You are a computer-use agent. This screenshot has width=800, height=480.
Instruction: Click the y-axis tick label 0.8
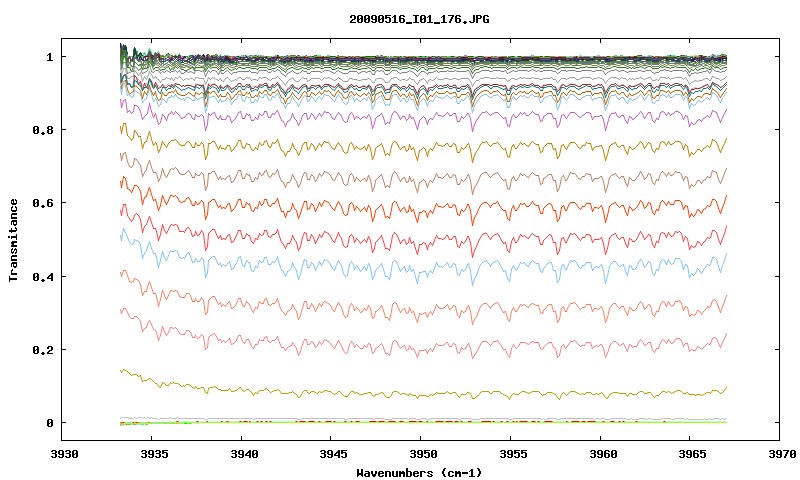pos(43,130)
